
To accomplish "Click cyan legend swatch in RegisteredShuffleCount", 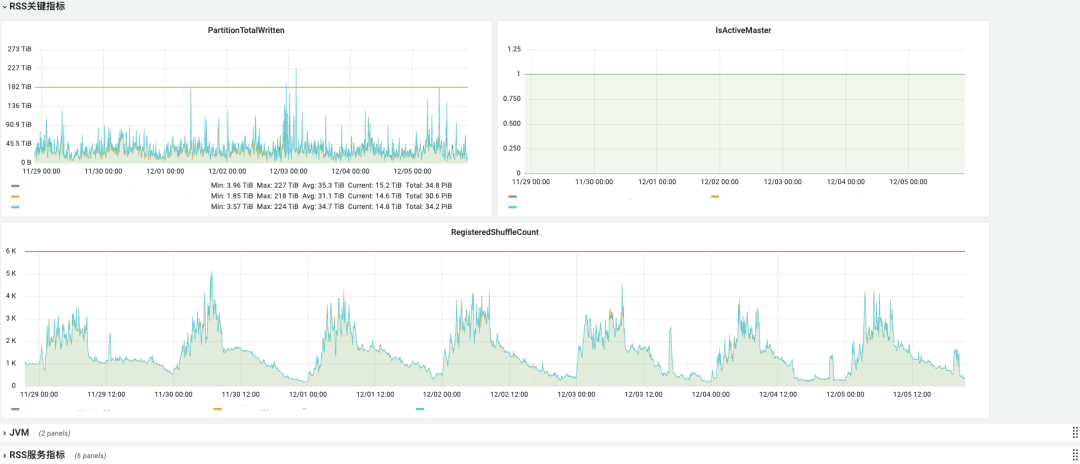I will click(420, 409).
